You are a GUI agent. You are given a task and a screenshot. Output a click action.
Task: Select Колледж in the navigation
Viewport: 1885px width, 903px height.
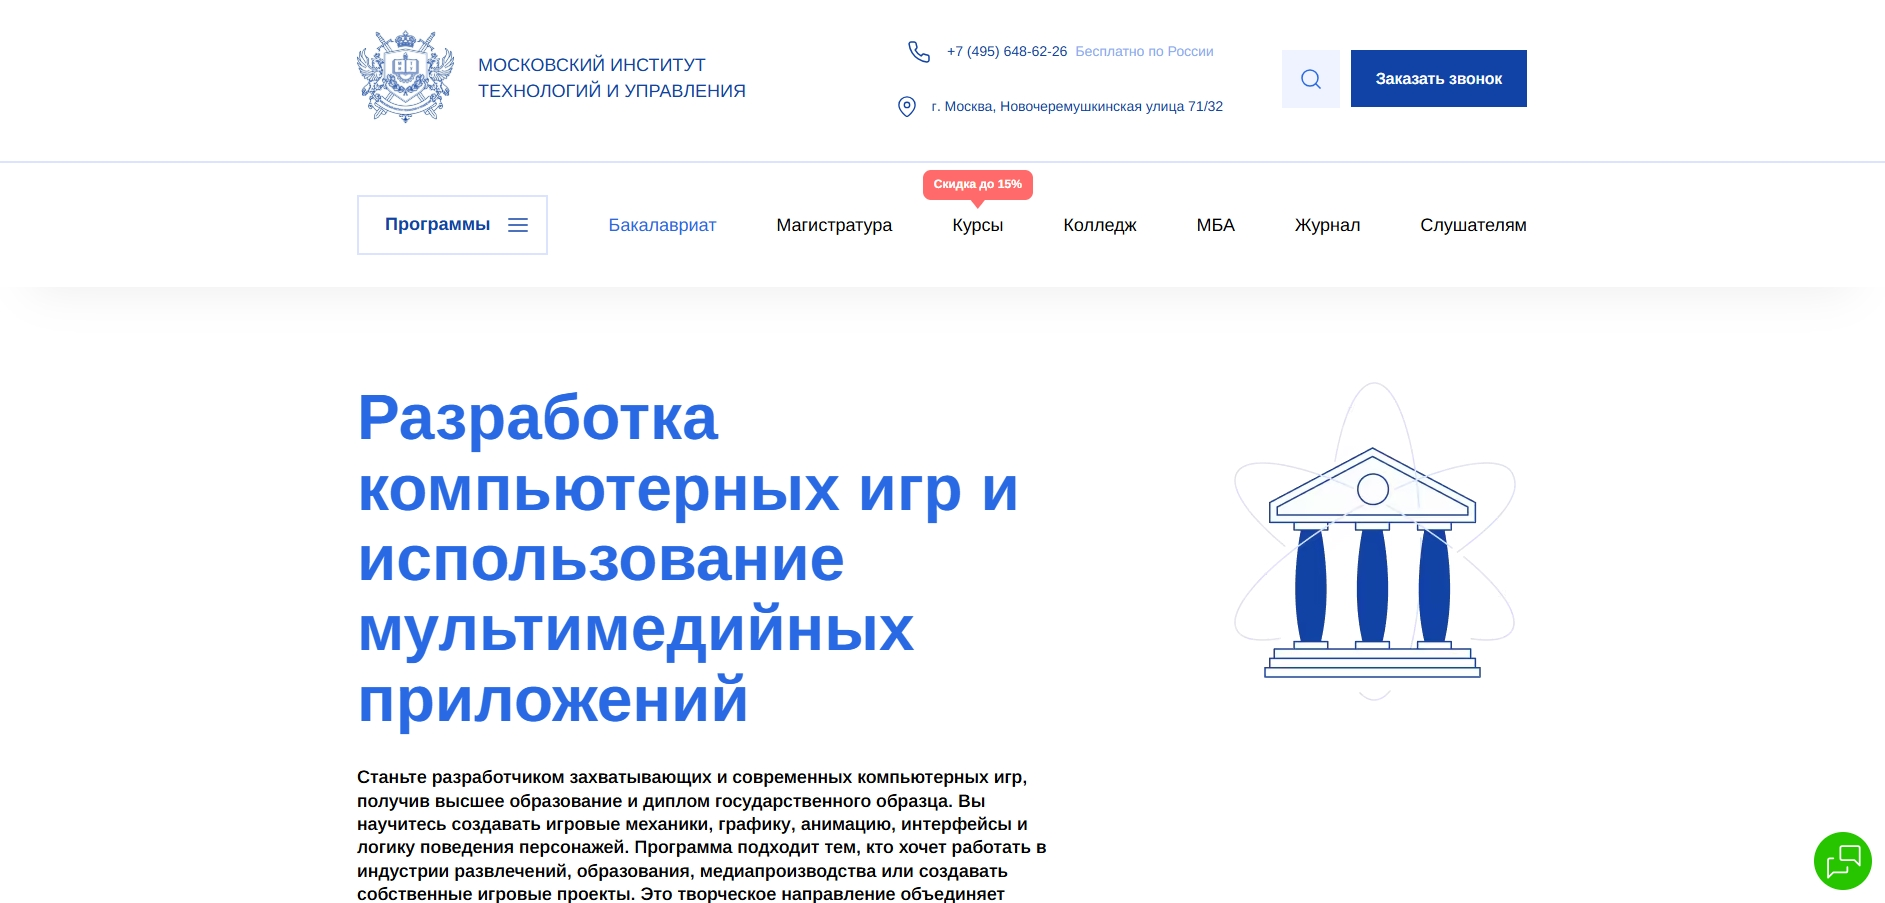click(1100, 225)
